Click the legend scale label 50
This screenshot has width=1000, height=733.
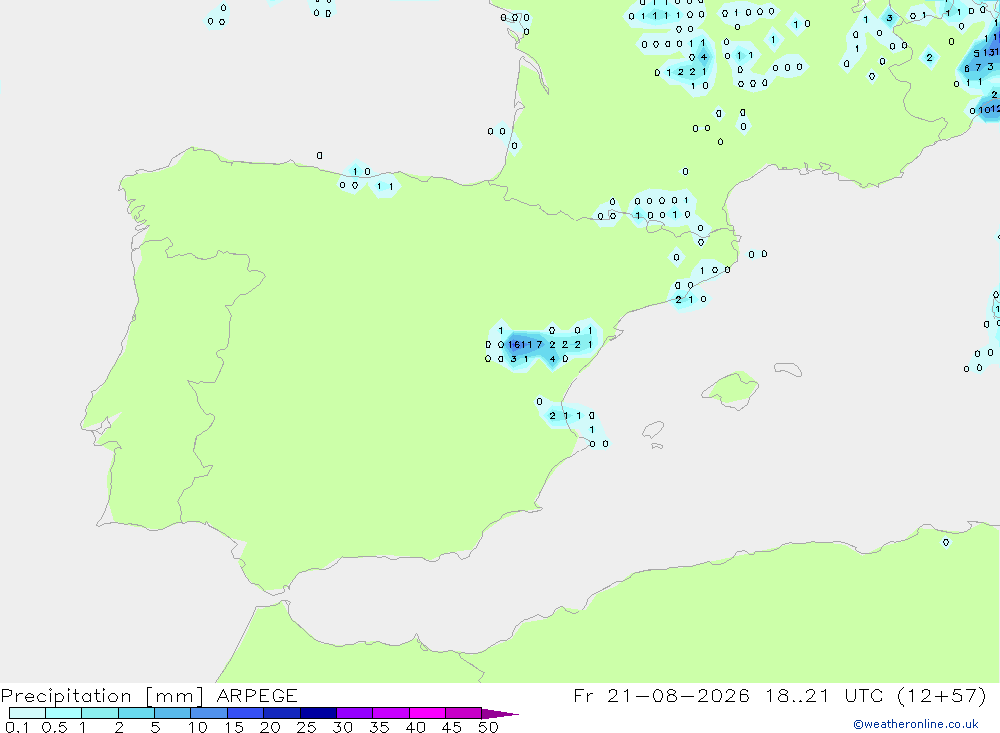click(488, 727)
